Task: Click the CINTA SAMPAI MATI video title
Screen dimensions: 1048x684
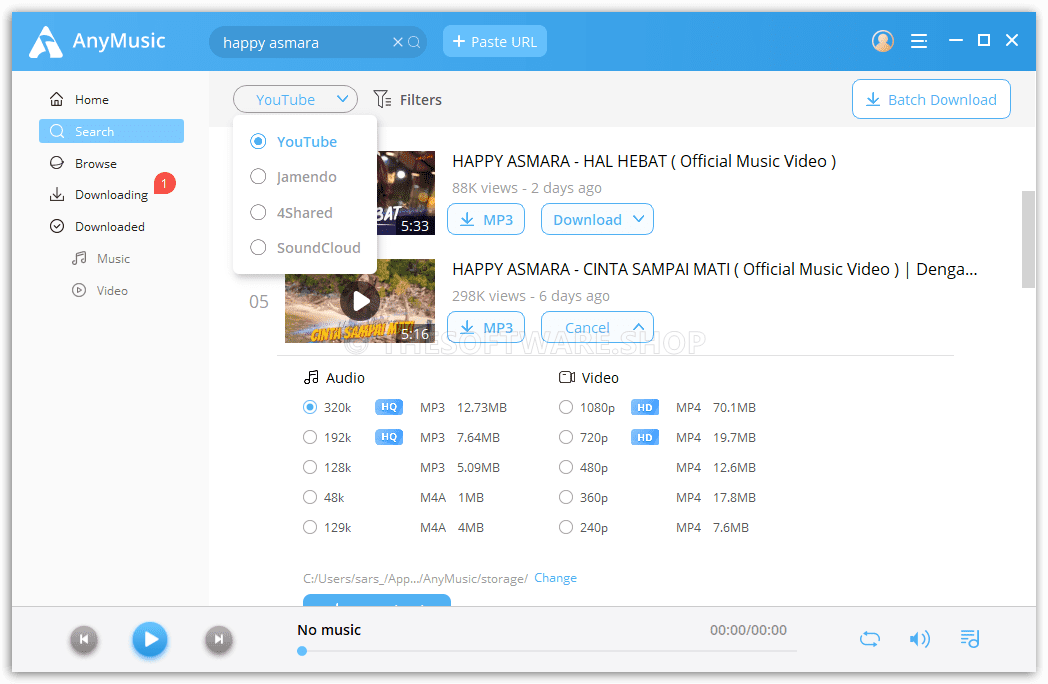Action: click(x=714, y=269)
